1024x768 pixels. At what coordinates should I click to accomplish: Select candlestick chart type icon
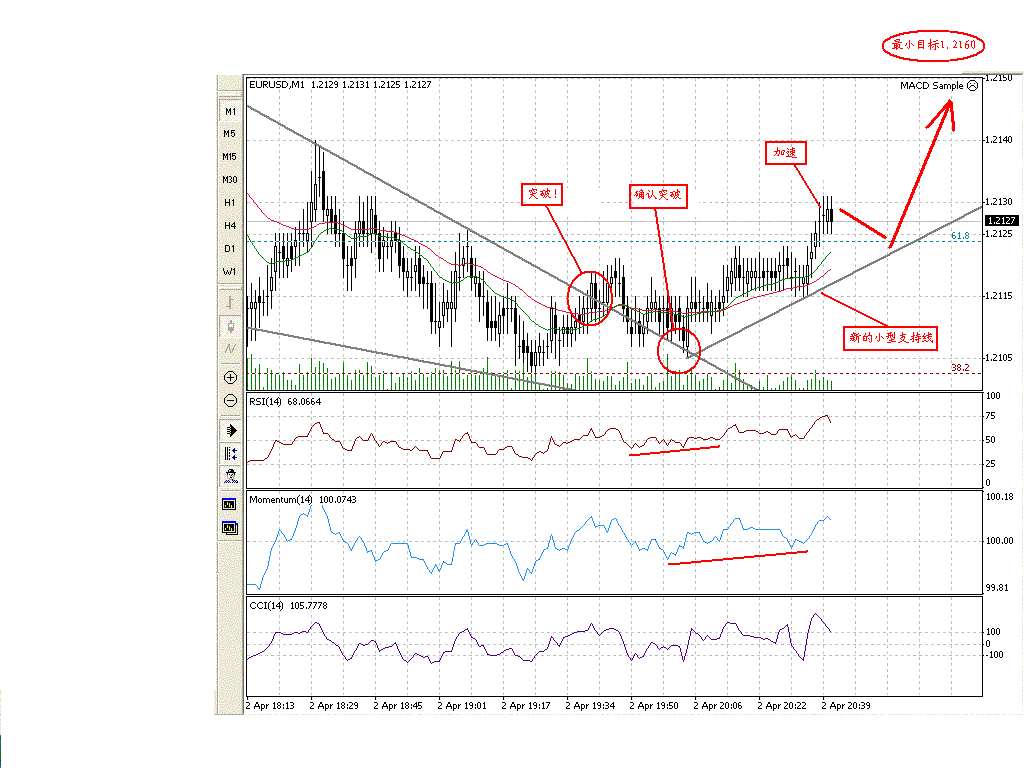(230, 326)
